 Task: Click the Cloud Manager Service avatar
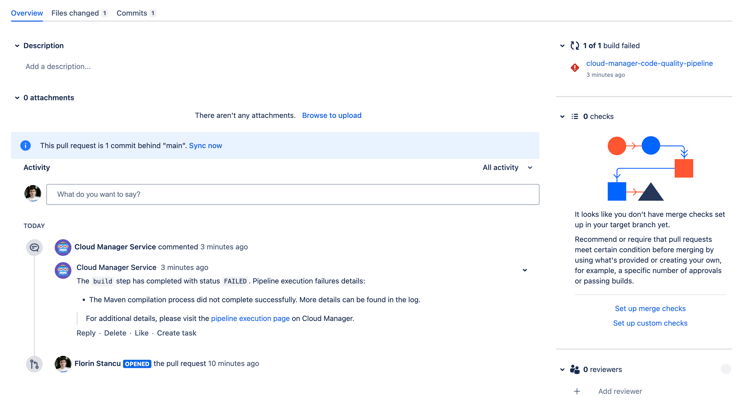tap(63, 247)
